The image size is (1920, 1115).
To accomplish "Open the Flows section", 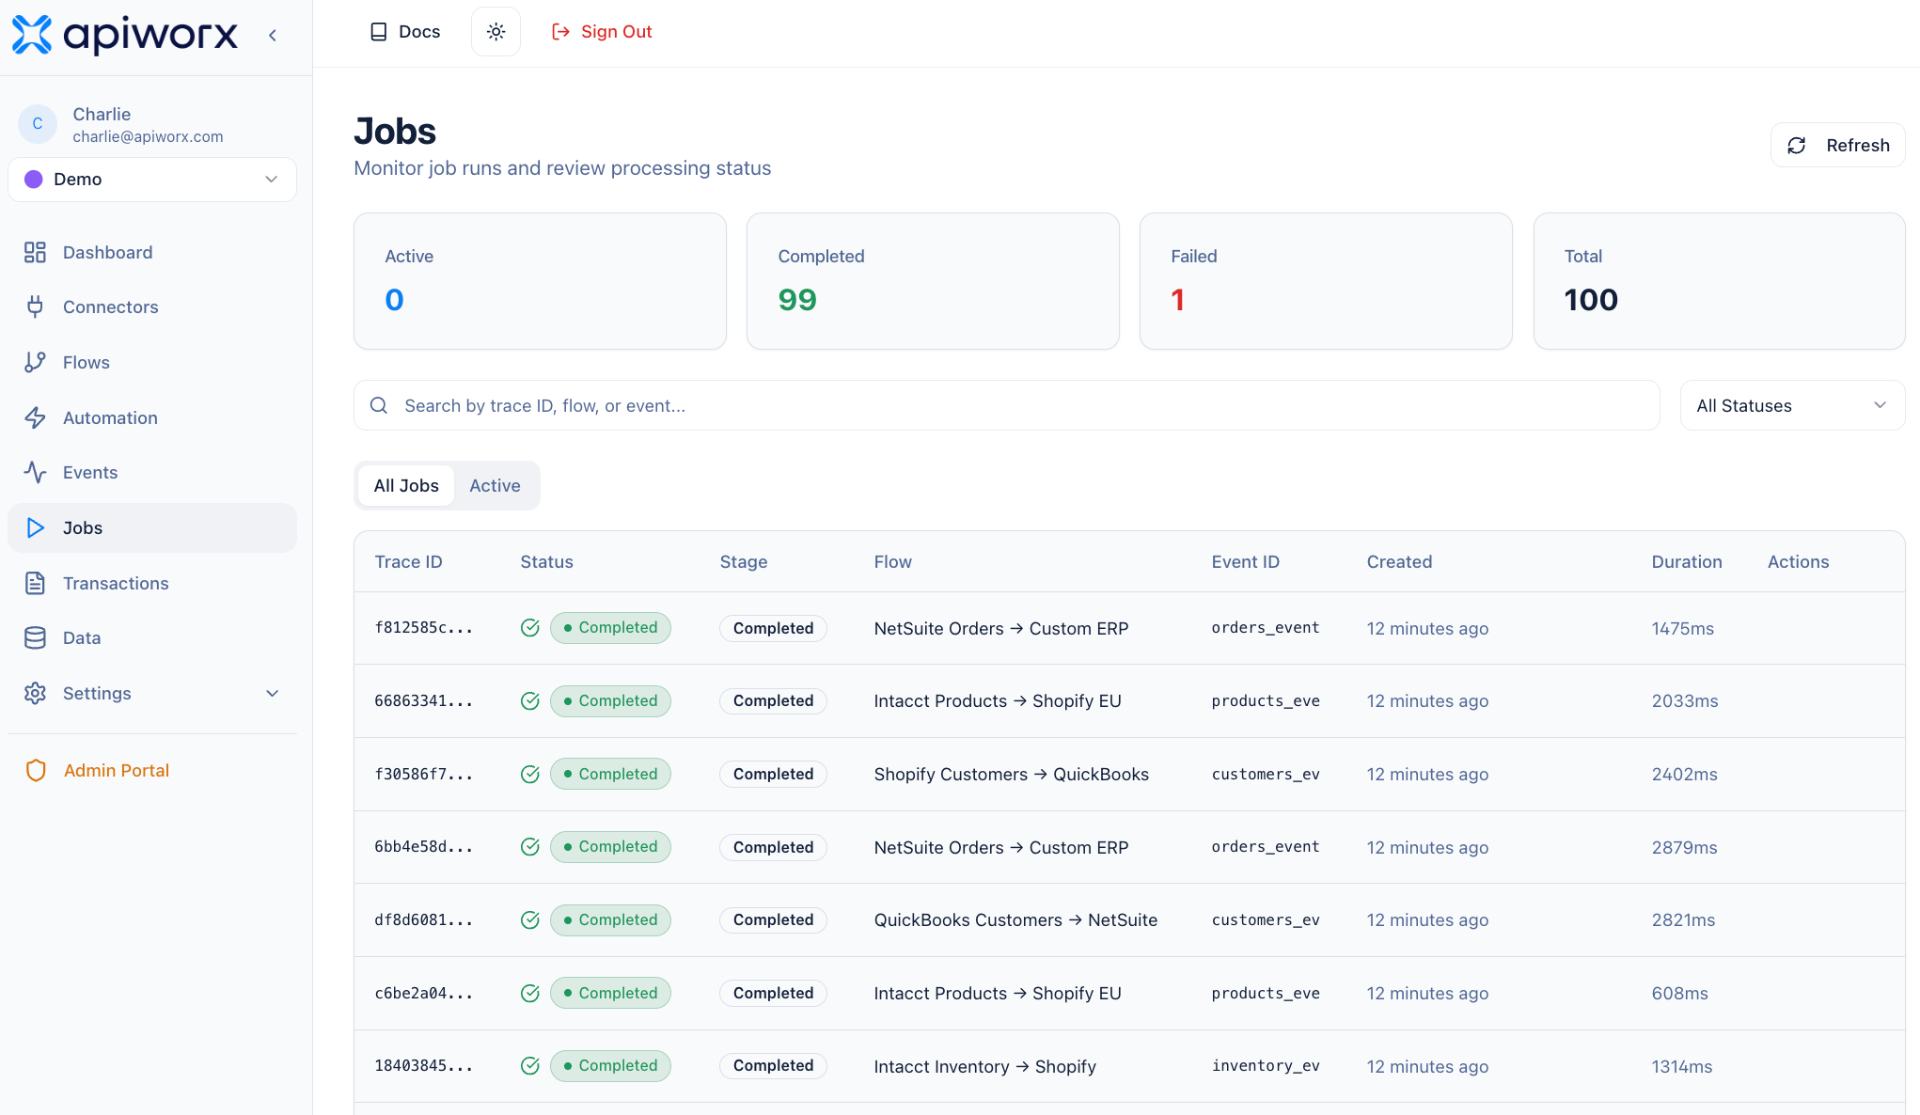I will [85, 362].
